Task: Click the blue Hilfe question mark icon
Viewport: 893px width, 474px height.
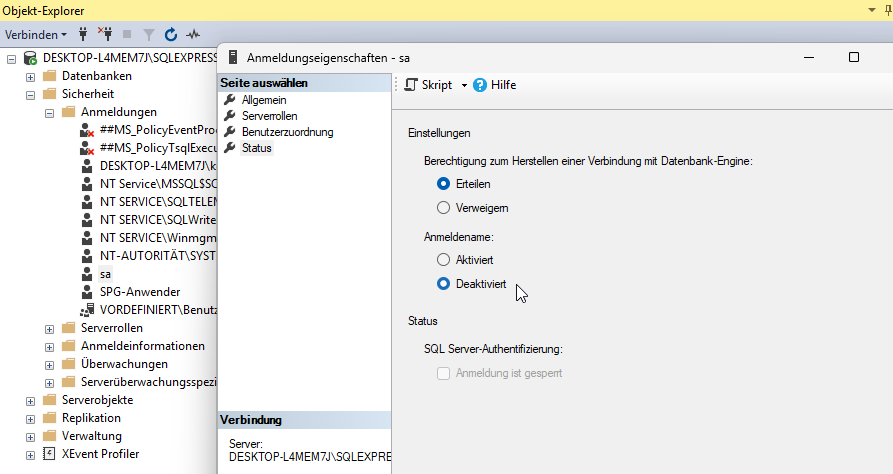Action: click(480, 85)
